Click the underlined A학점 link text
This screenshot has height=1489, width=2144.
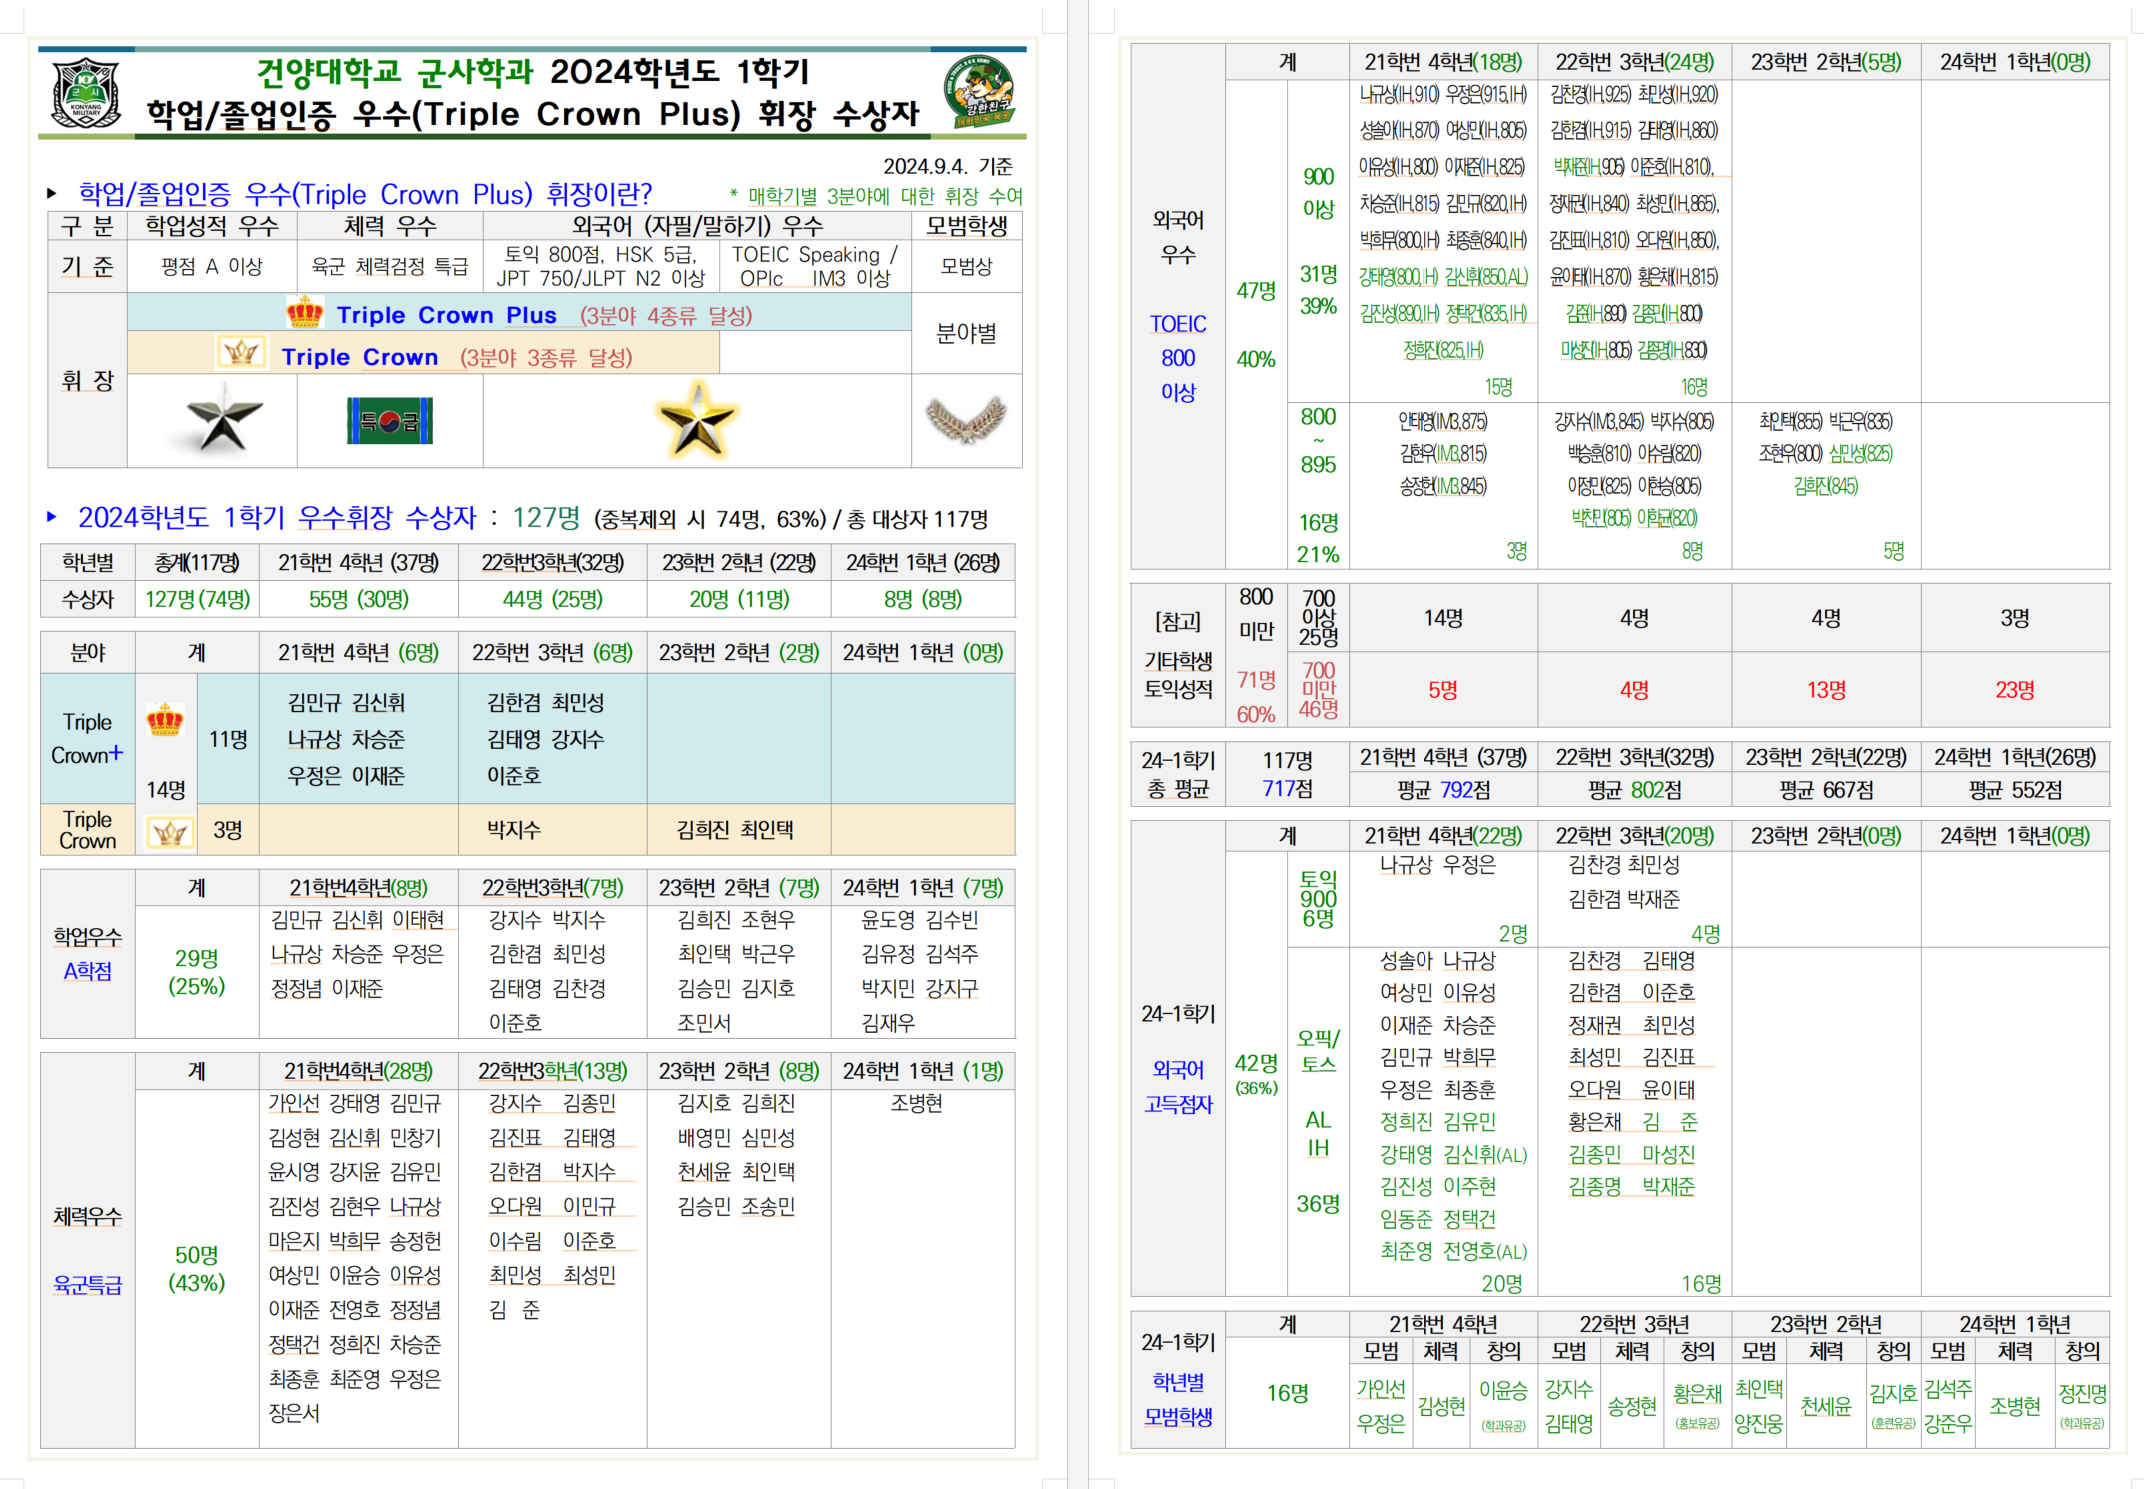click(x=87, y=971)
